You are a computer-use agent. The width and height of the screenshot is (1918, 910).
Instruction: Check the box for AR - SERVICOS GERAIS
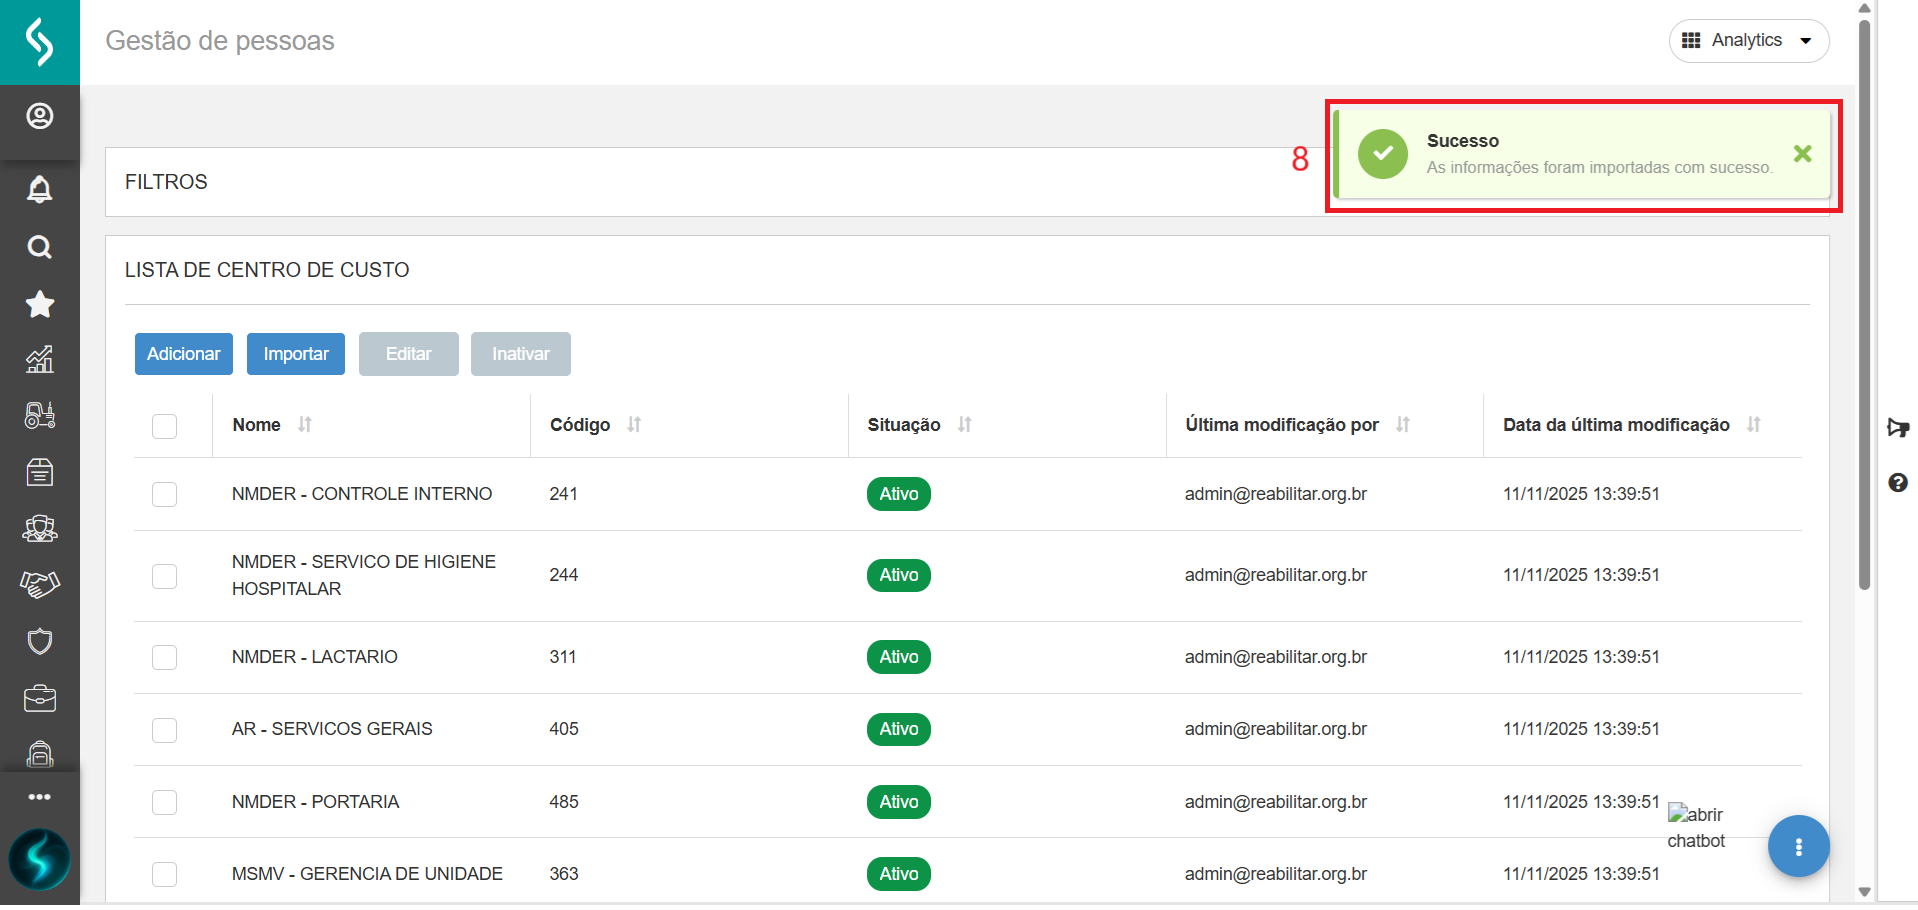click(165, 730)
